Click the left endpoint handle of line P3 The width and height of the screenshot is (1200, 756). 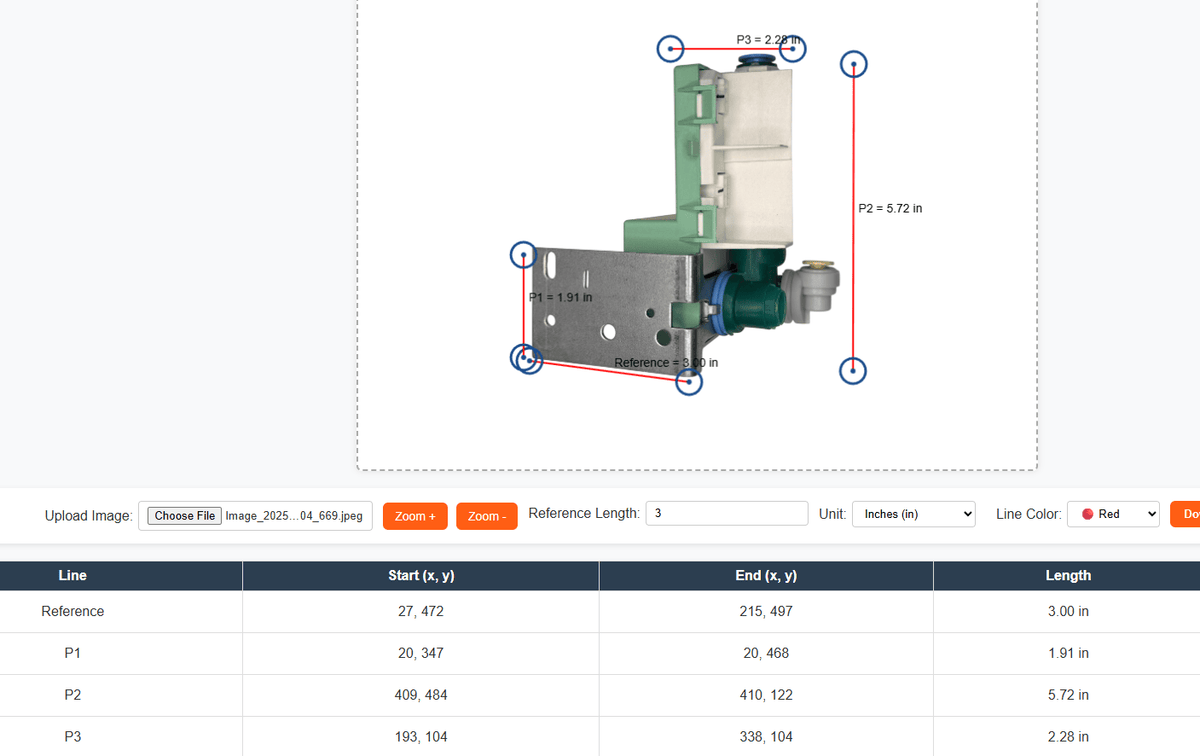(x=671, y=48)
